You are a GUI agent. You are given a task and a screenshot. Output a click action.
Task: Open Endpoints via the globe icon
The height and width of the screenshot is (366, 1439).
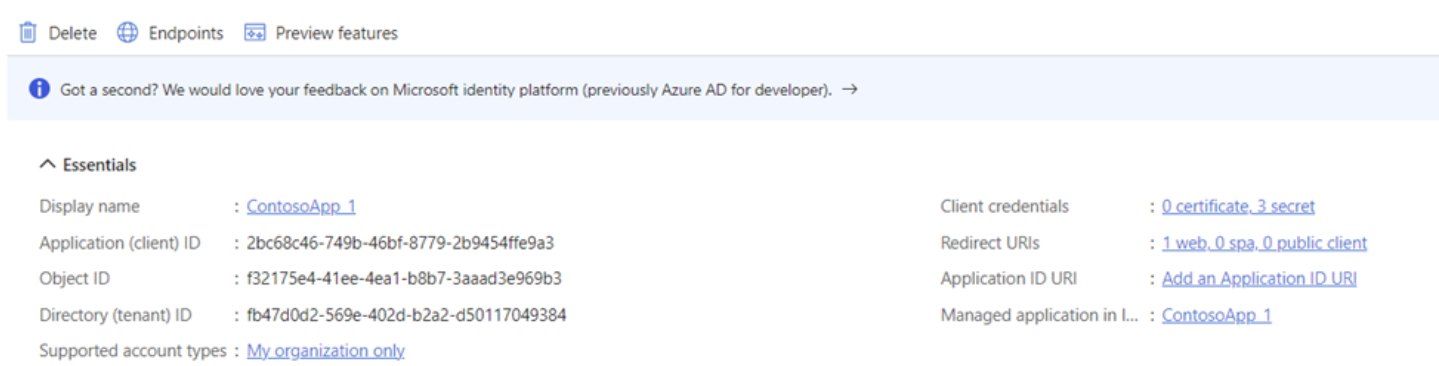coord(128,33)
